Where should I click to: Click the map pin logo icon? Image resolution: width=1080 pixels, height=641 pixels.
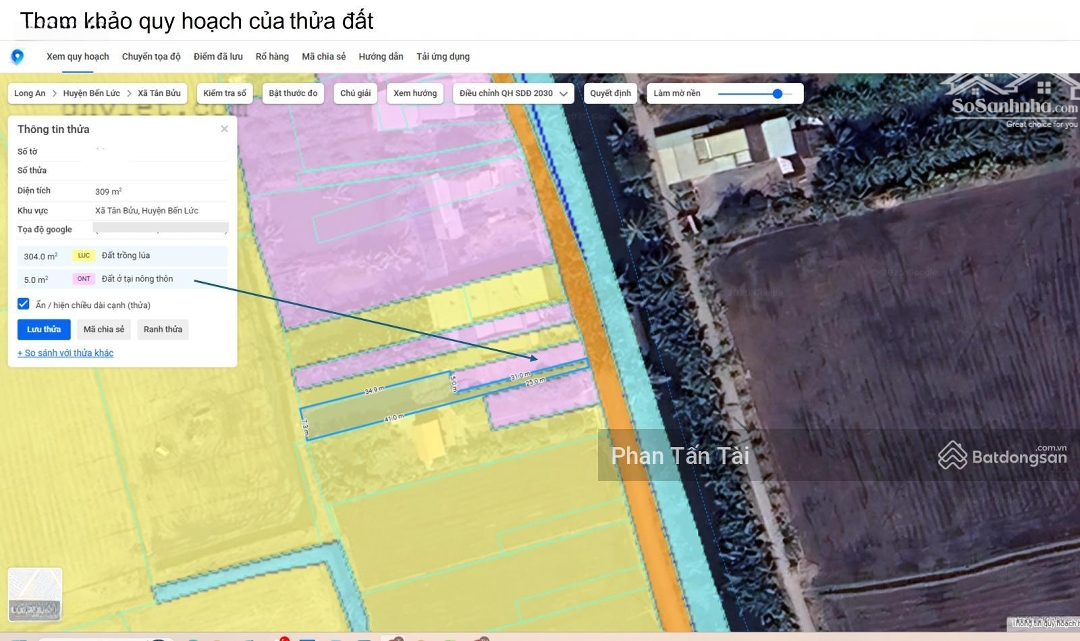(17, 57)
